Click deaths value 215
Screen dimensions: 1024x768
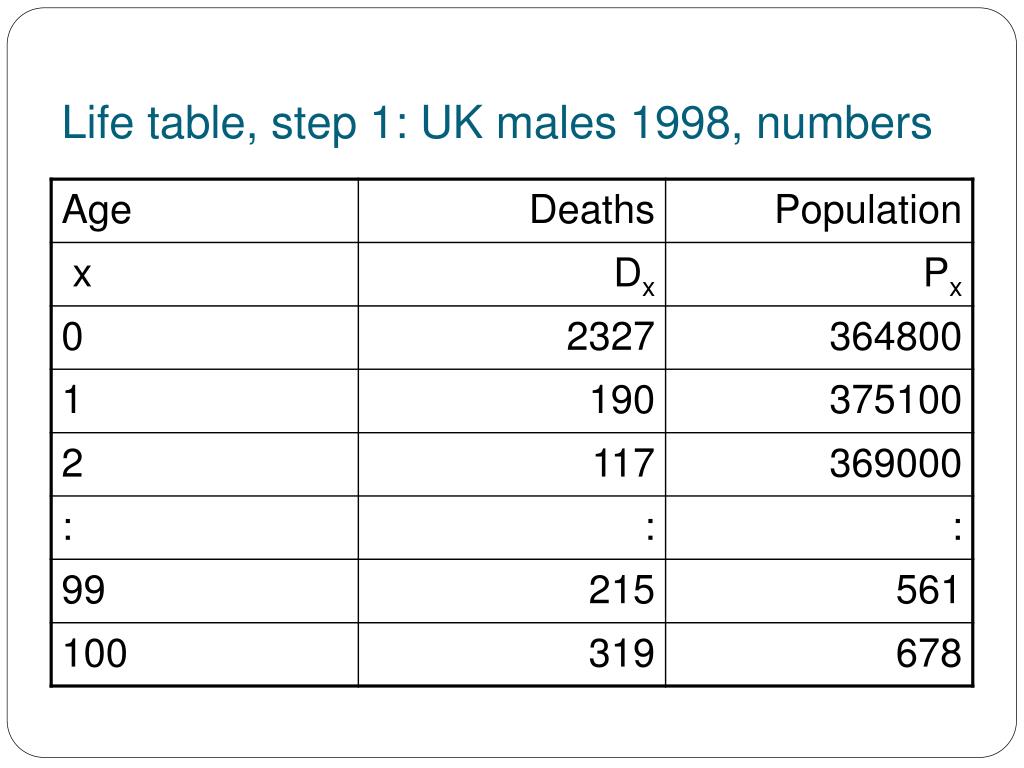point(621,590)
